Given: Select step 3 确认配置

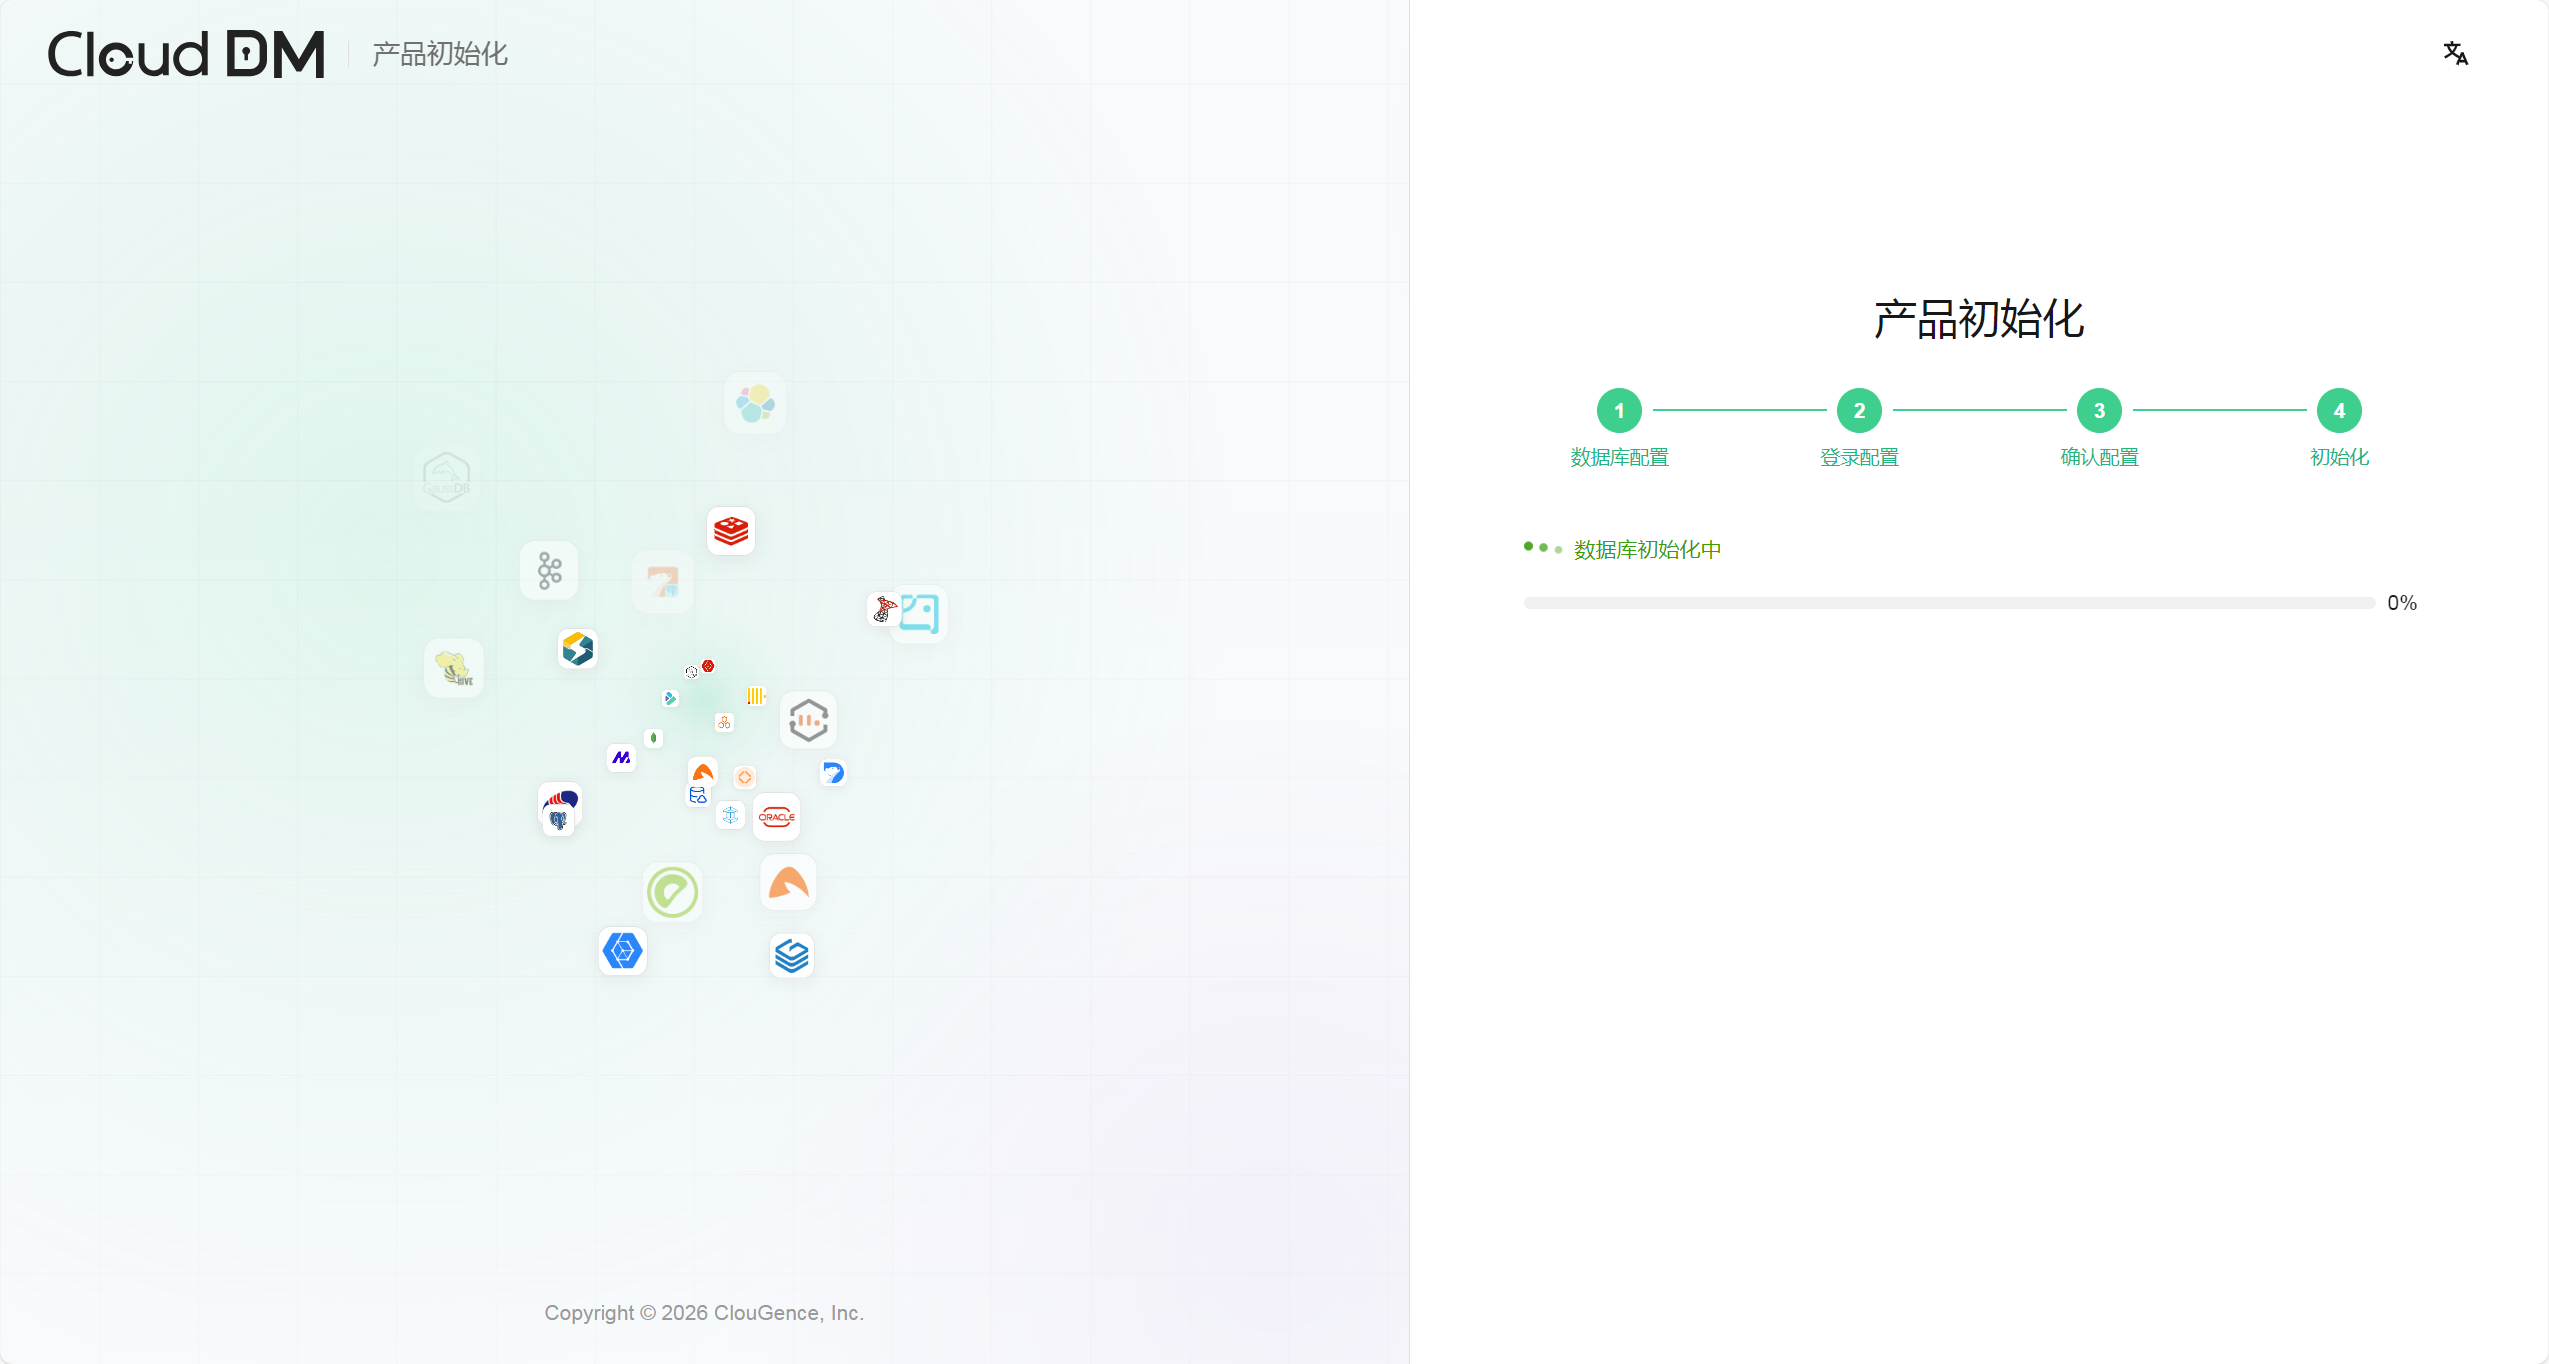Looking at the screenshot, I should coord(2099,429).
